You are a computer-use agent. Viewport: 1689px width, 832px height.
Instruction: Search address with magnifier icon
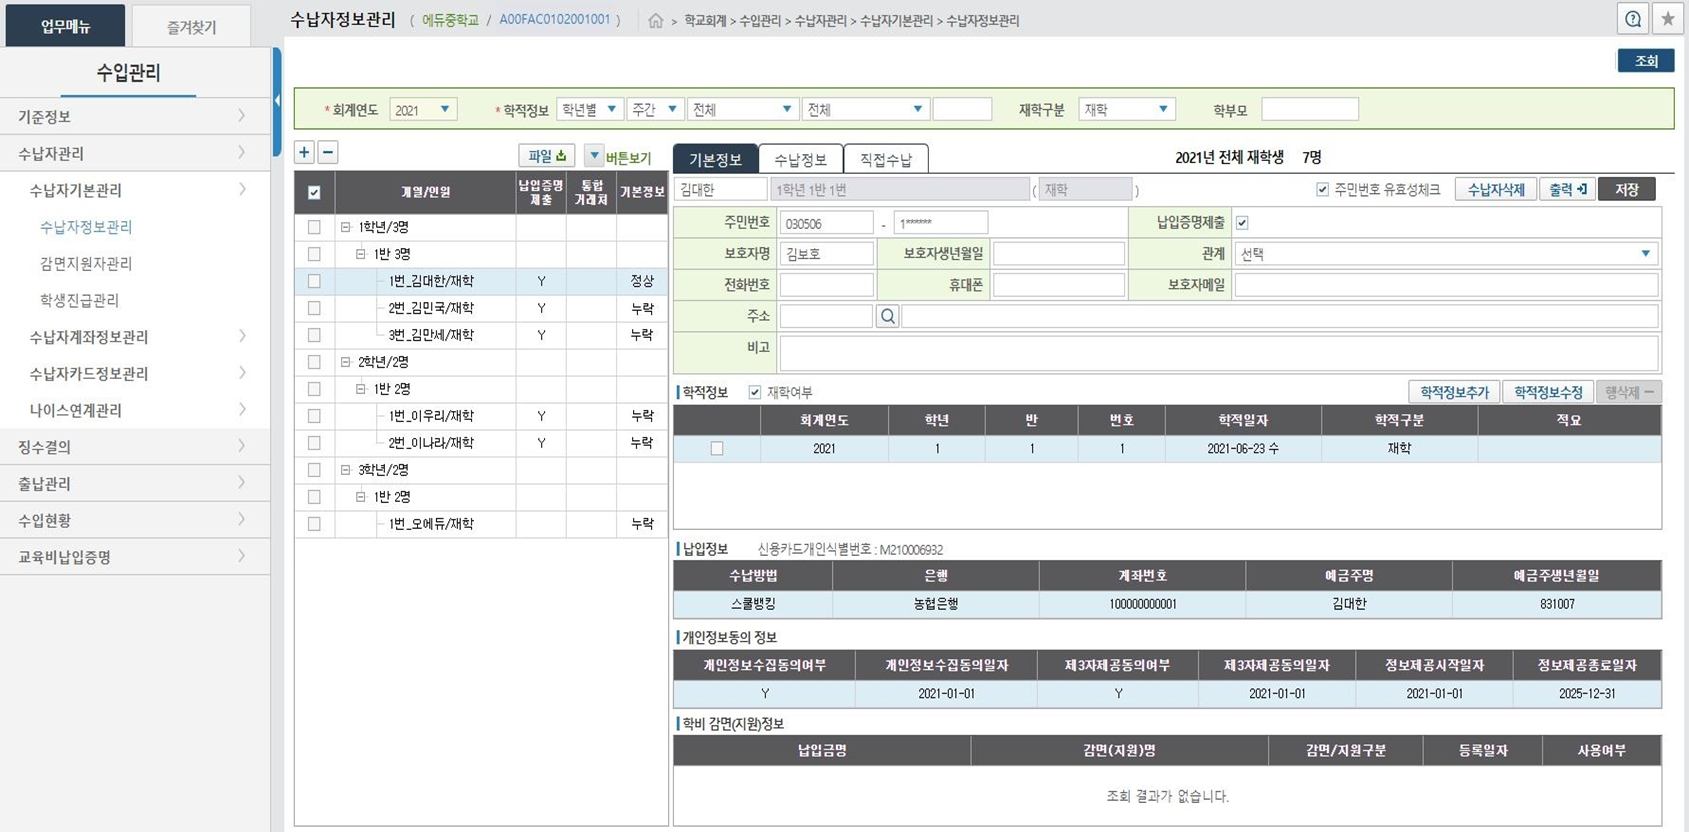(x=887, y=317)
